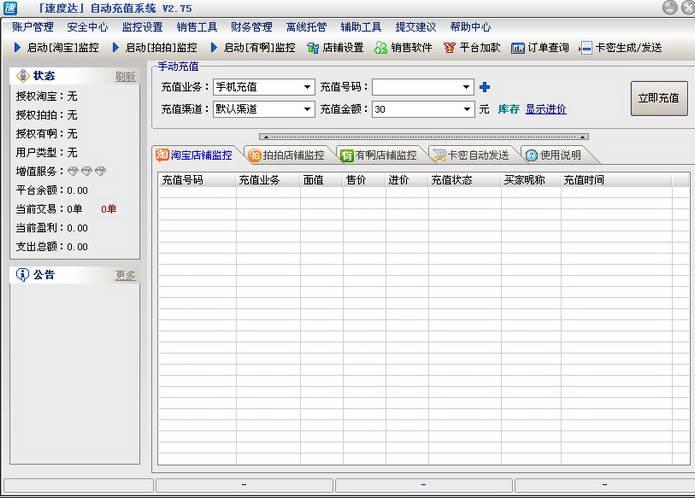Open 离线托管 menu

(x=306, y=27)
